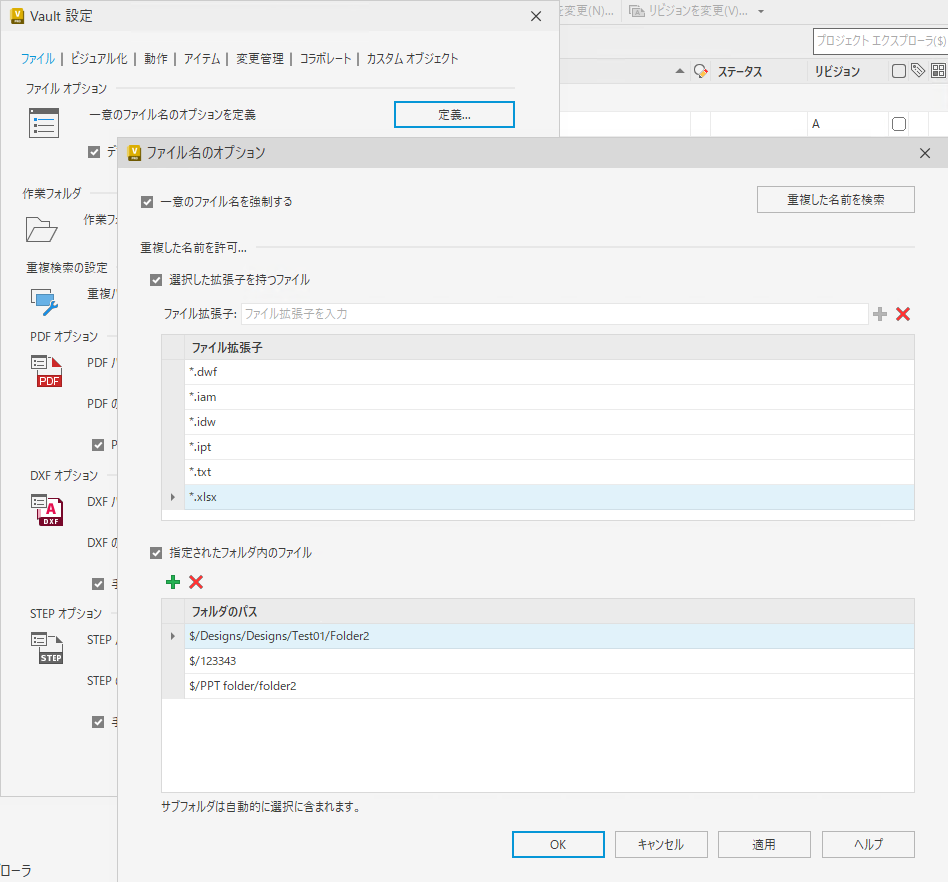Screen dimensions: 948x882
Task: Click the row arrow beside the Test01/Folder2 path
Action: 173,636
